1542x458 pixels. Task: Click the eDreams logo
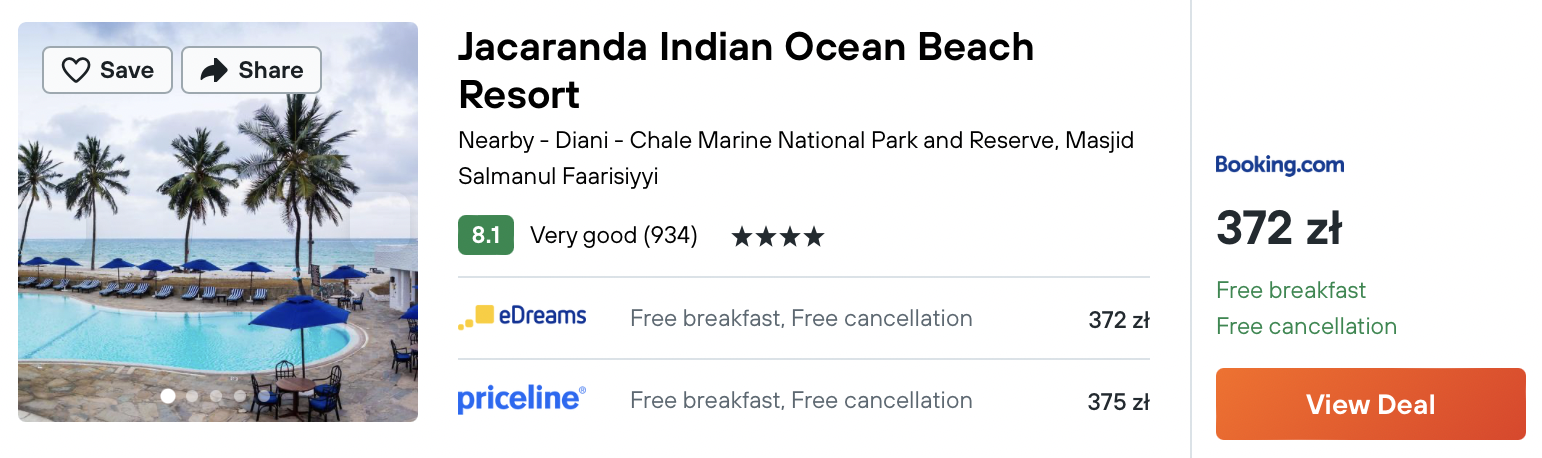522,317
